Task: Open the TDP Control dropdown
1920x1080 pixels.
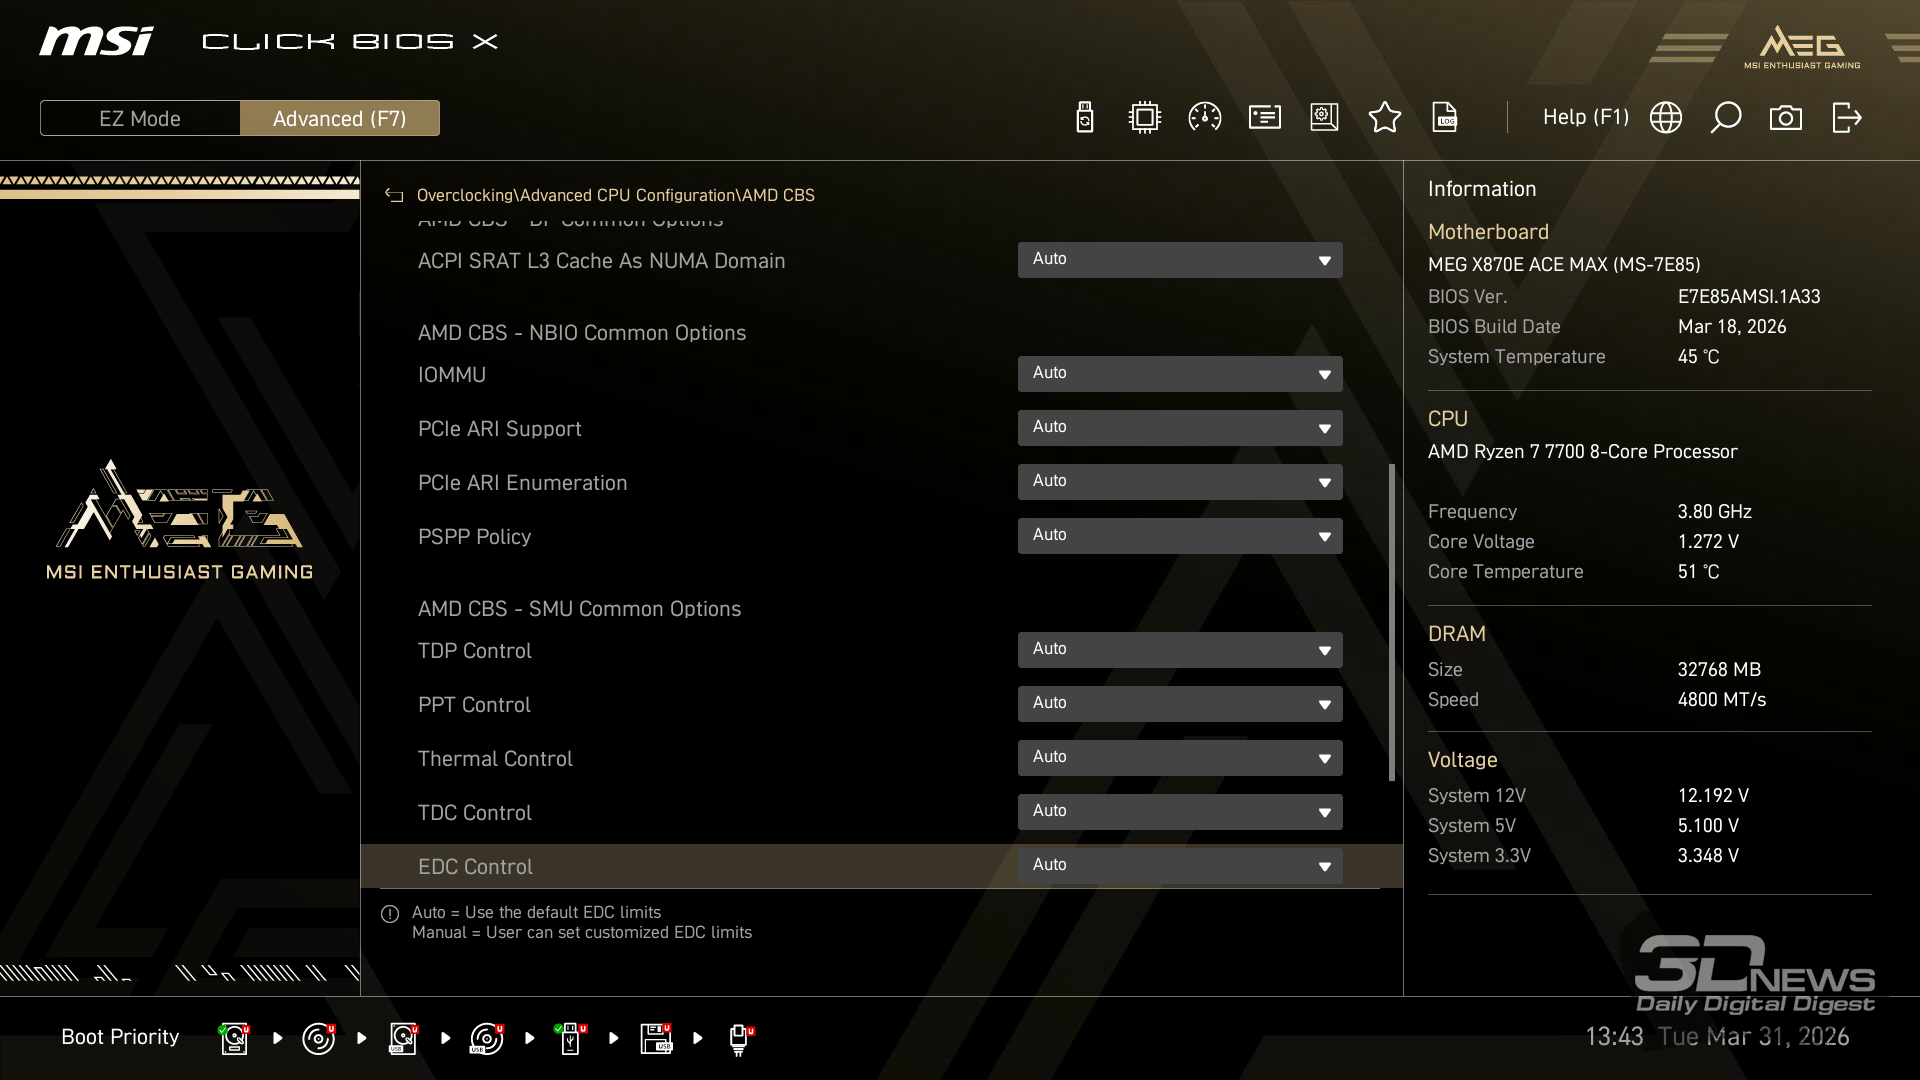Action: coord(1179,650)
